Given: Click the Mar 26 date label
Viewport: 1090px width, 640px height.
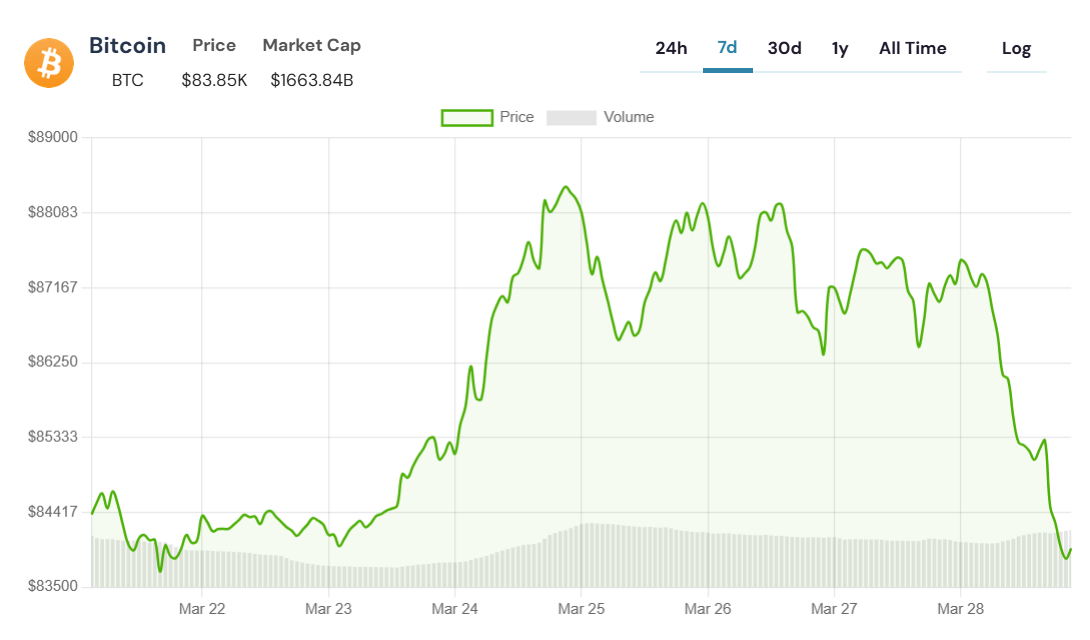Looking at the screenshot, I should [708, 609].
